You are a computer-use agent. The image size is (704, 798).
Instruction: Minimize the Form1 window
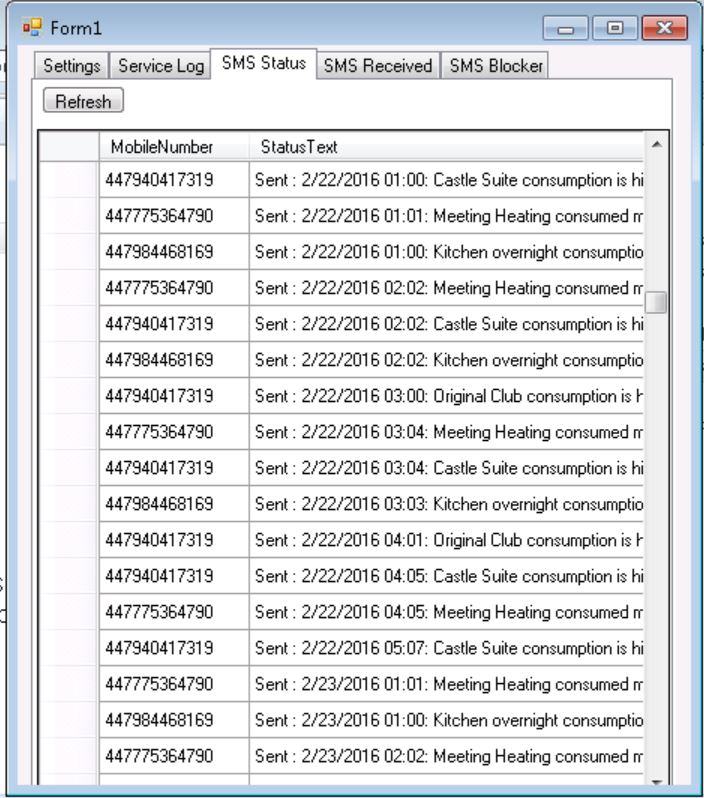[x=566, y=28]
